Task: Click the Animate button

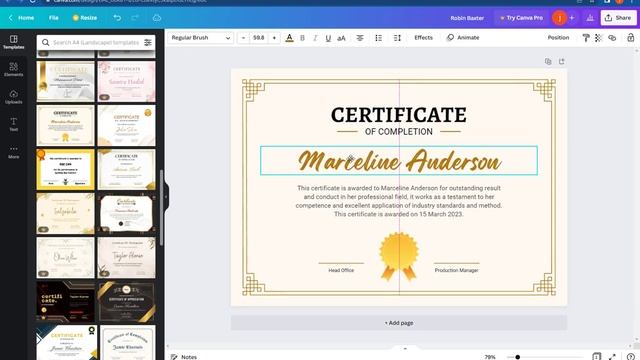Action: coord(463,38)
